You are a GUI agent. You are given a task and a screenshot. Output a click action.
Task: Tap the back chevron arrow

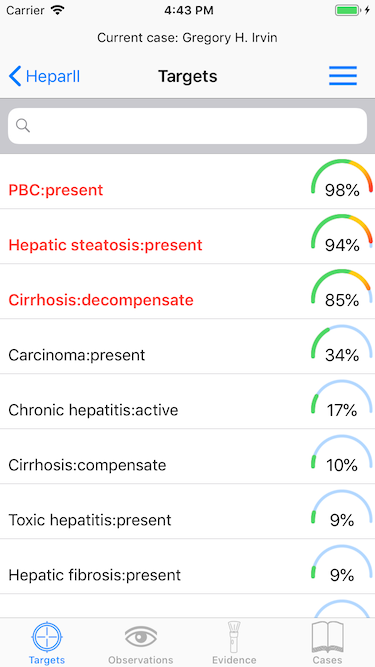[x=14, y=77]
